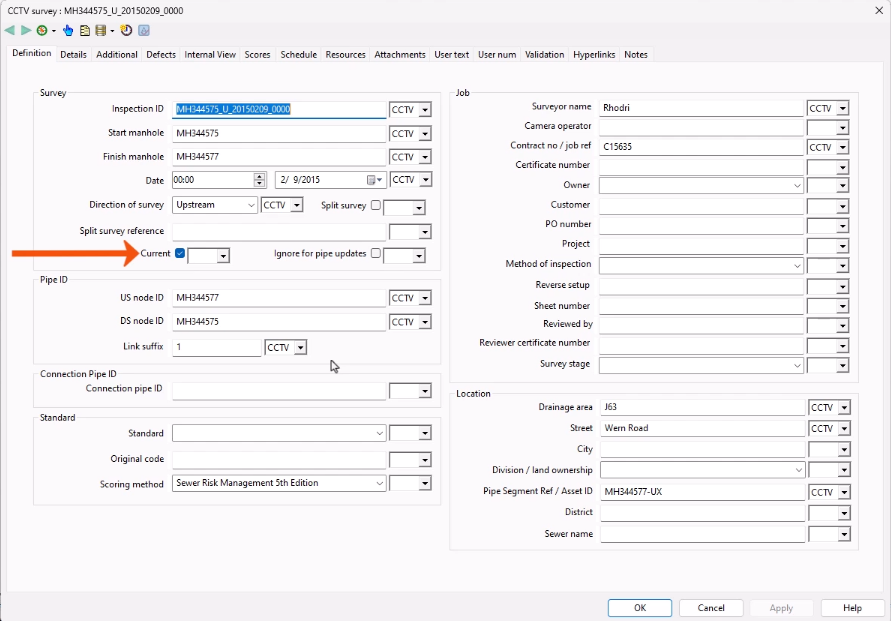Click the blue pointing hand icon

coord(69,30)
